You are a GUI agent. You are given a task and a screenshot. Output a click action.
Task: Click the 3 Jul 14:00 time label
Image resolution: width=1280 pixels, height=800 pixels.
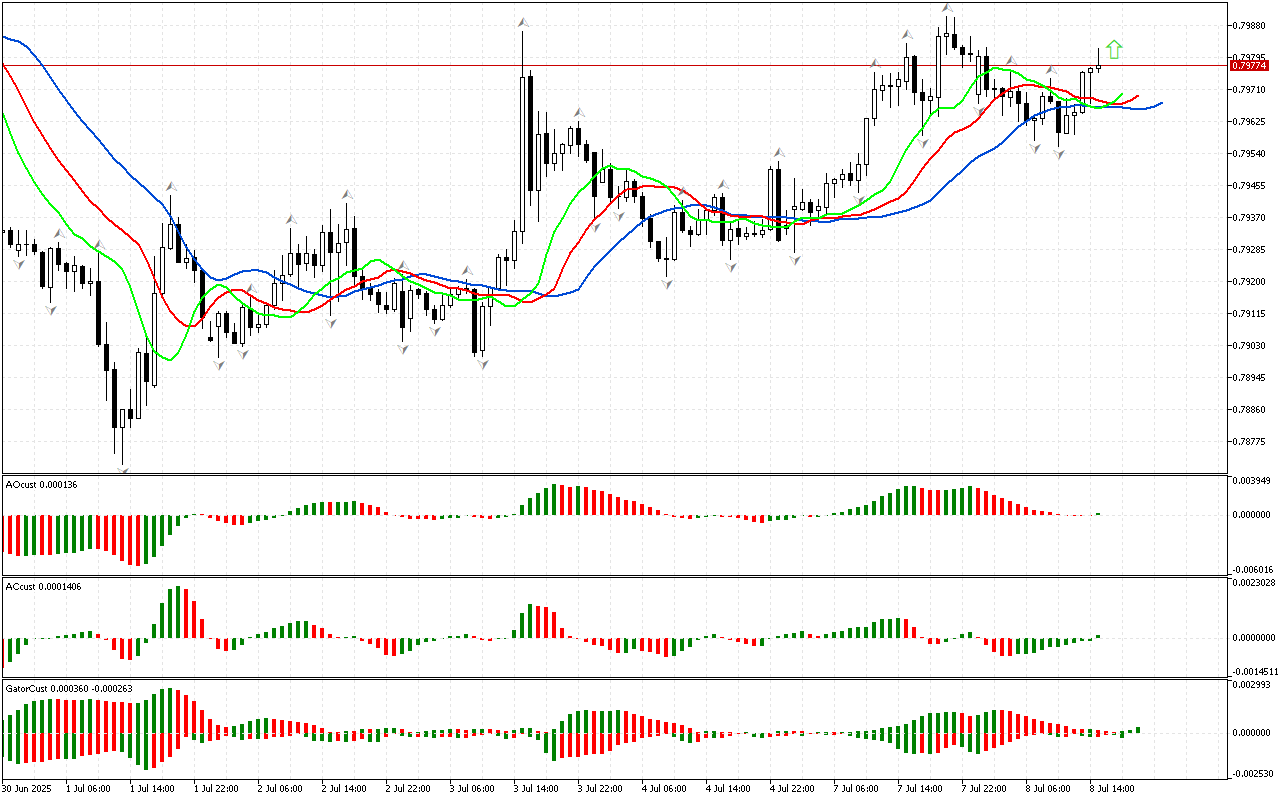[536, 787]
